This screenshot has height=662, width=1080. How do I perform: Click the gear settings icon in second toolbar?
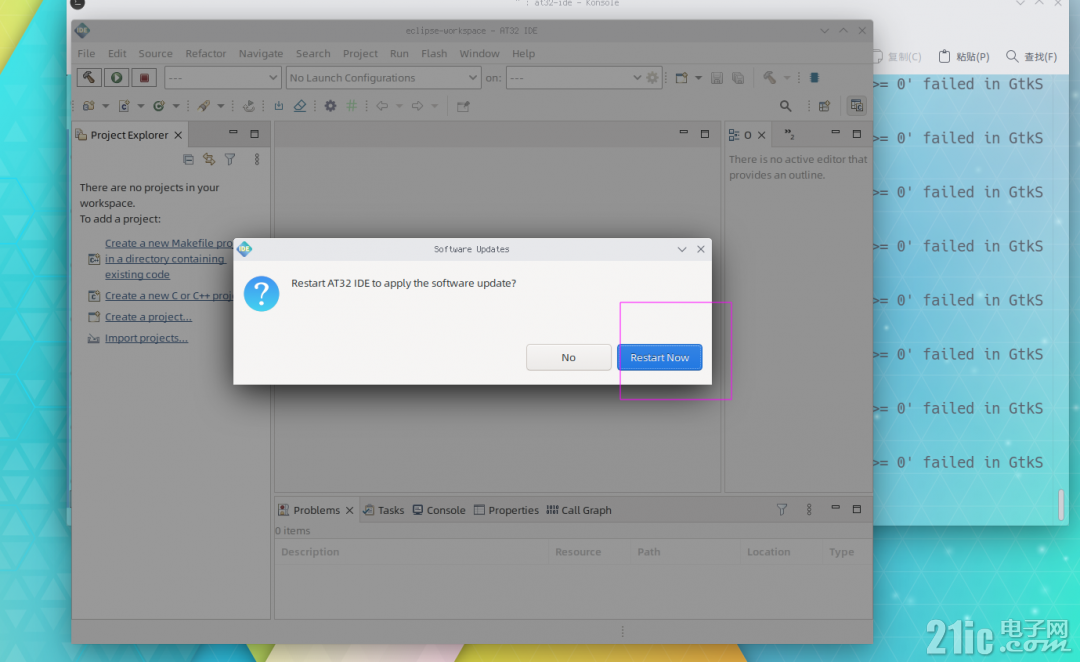[331, 106]
